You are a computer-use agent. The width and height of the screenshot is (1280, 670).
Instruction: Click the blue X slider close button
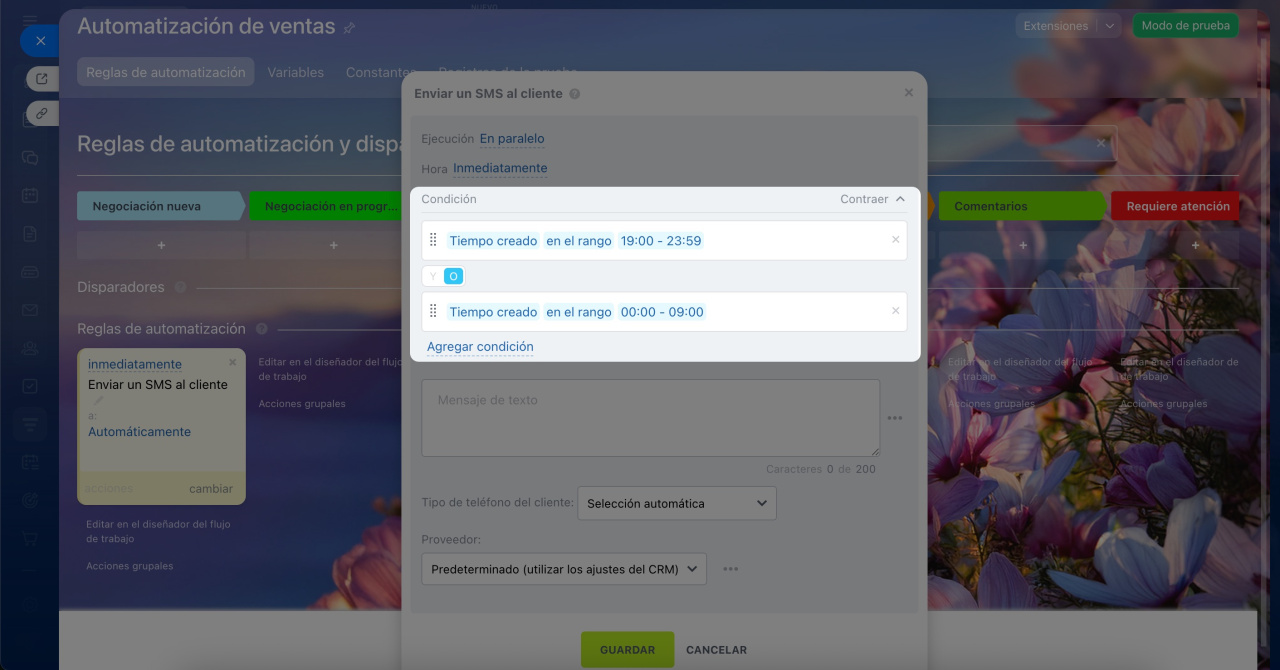pos(40,41)
